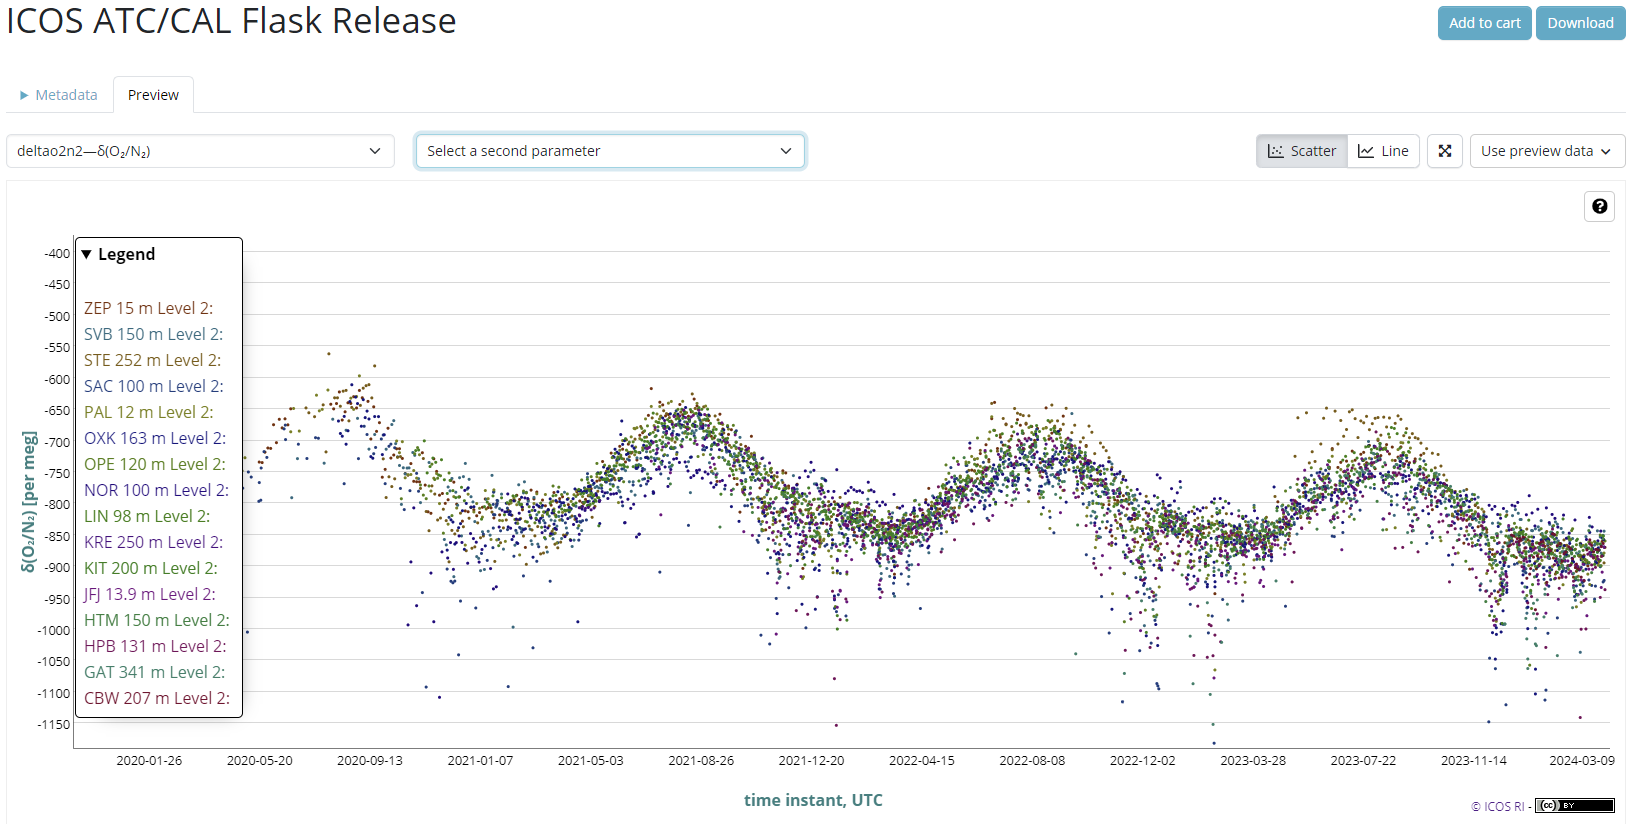Click GAT 341 m Level 2 legend entry
1626x824 pixels.
(x=155, y=672)
